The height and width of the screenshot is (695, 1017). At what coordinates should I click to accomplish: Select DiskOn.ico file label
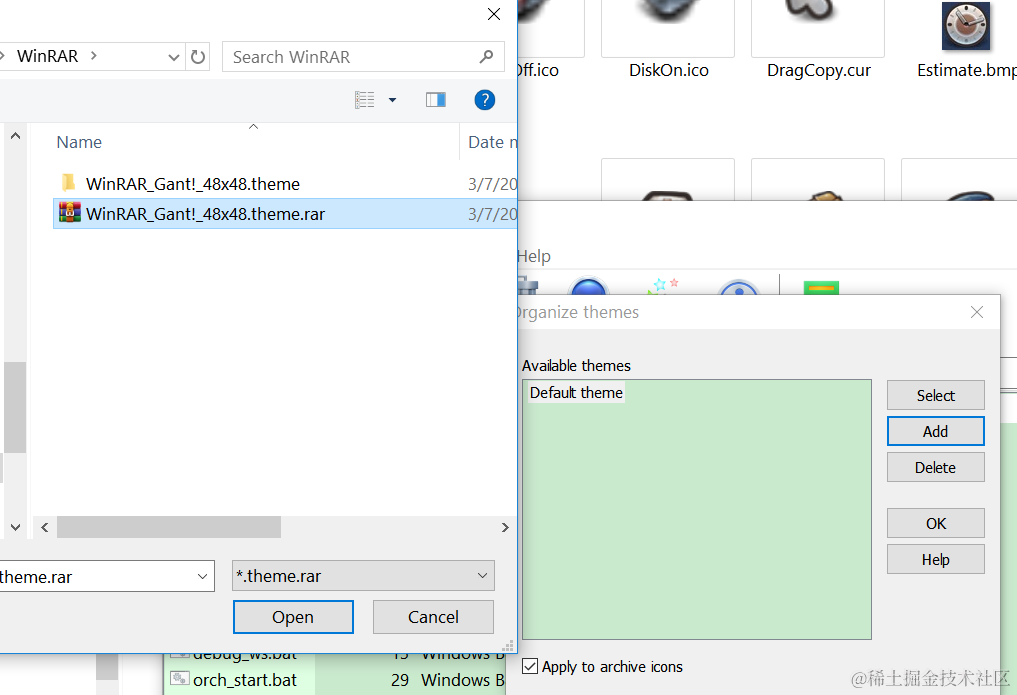[x=669, y=70]
